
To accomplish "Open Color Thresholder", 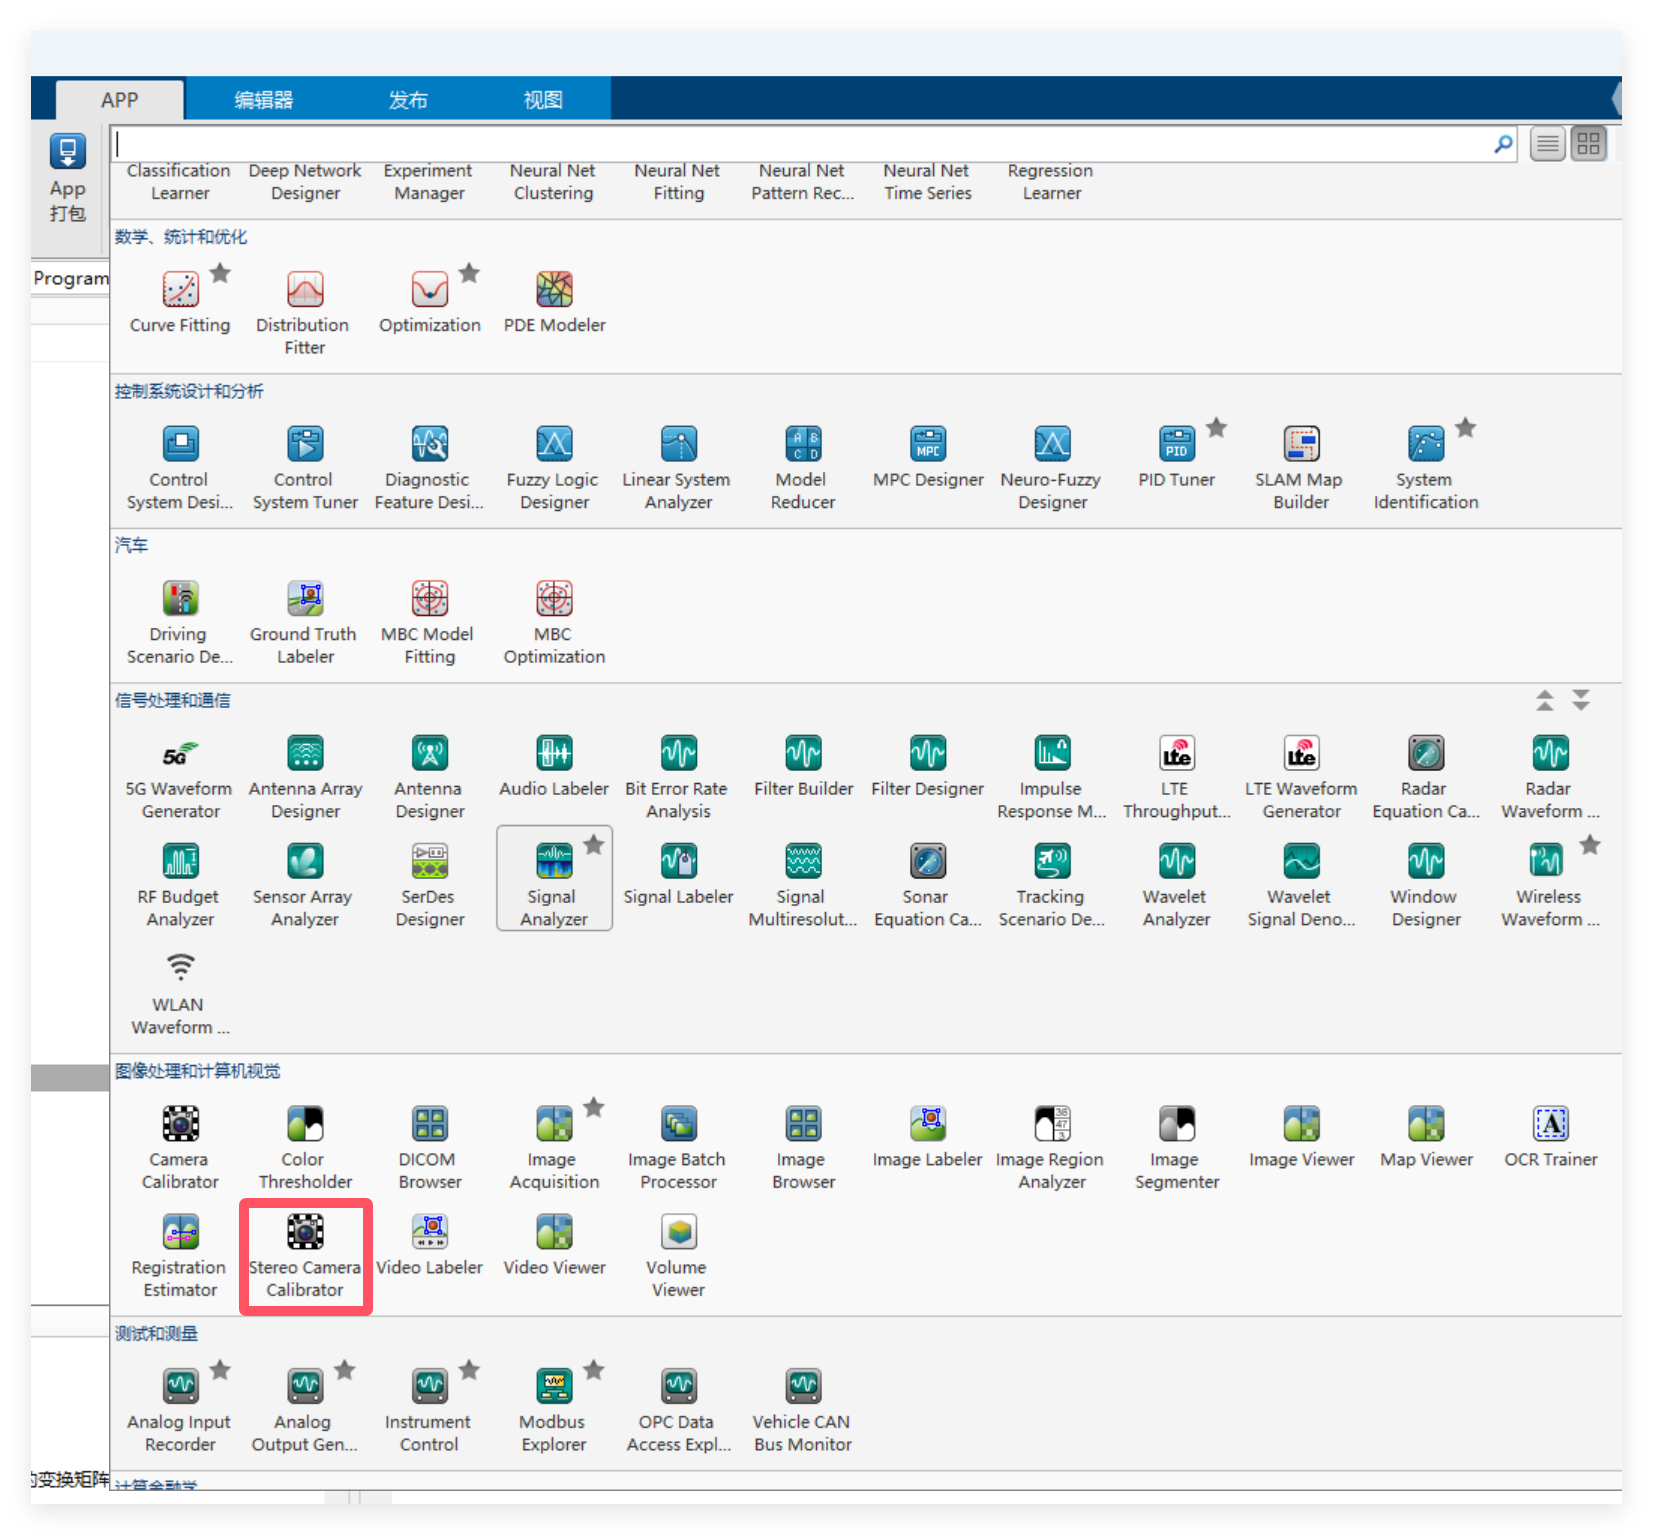I will pos(305,1147).
